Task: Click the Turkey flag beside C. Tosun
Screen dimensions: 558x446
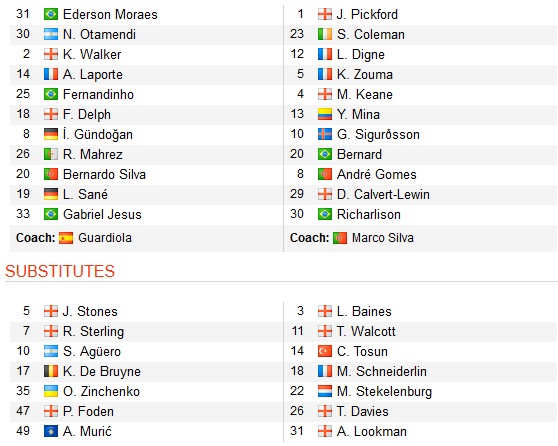Action: click(x=325, y=351)
